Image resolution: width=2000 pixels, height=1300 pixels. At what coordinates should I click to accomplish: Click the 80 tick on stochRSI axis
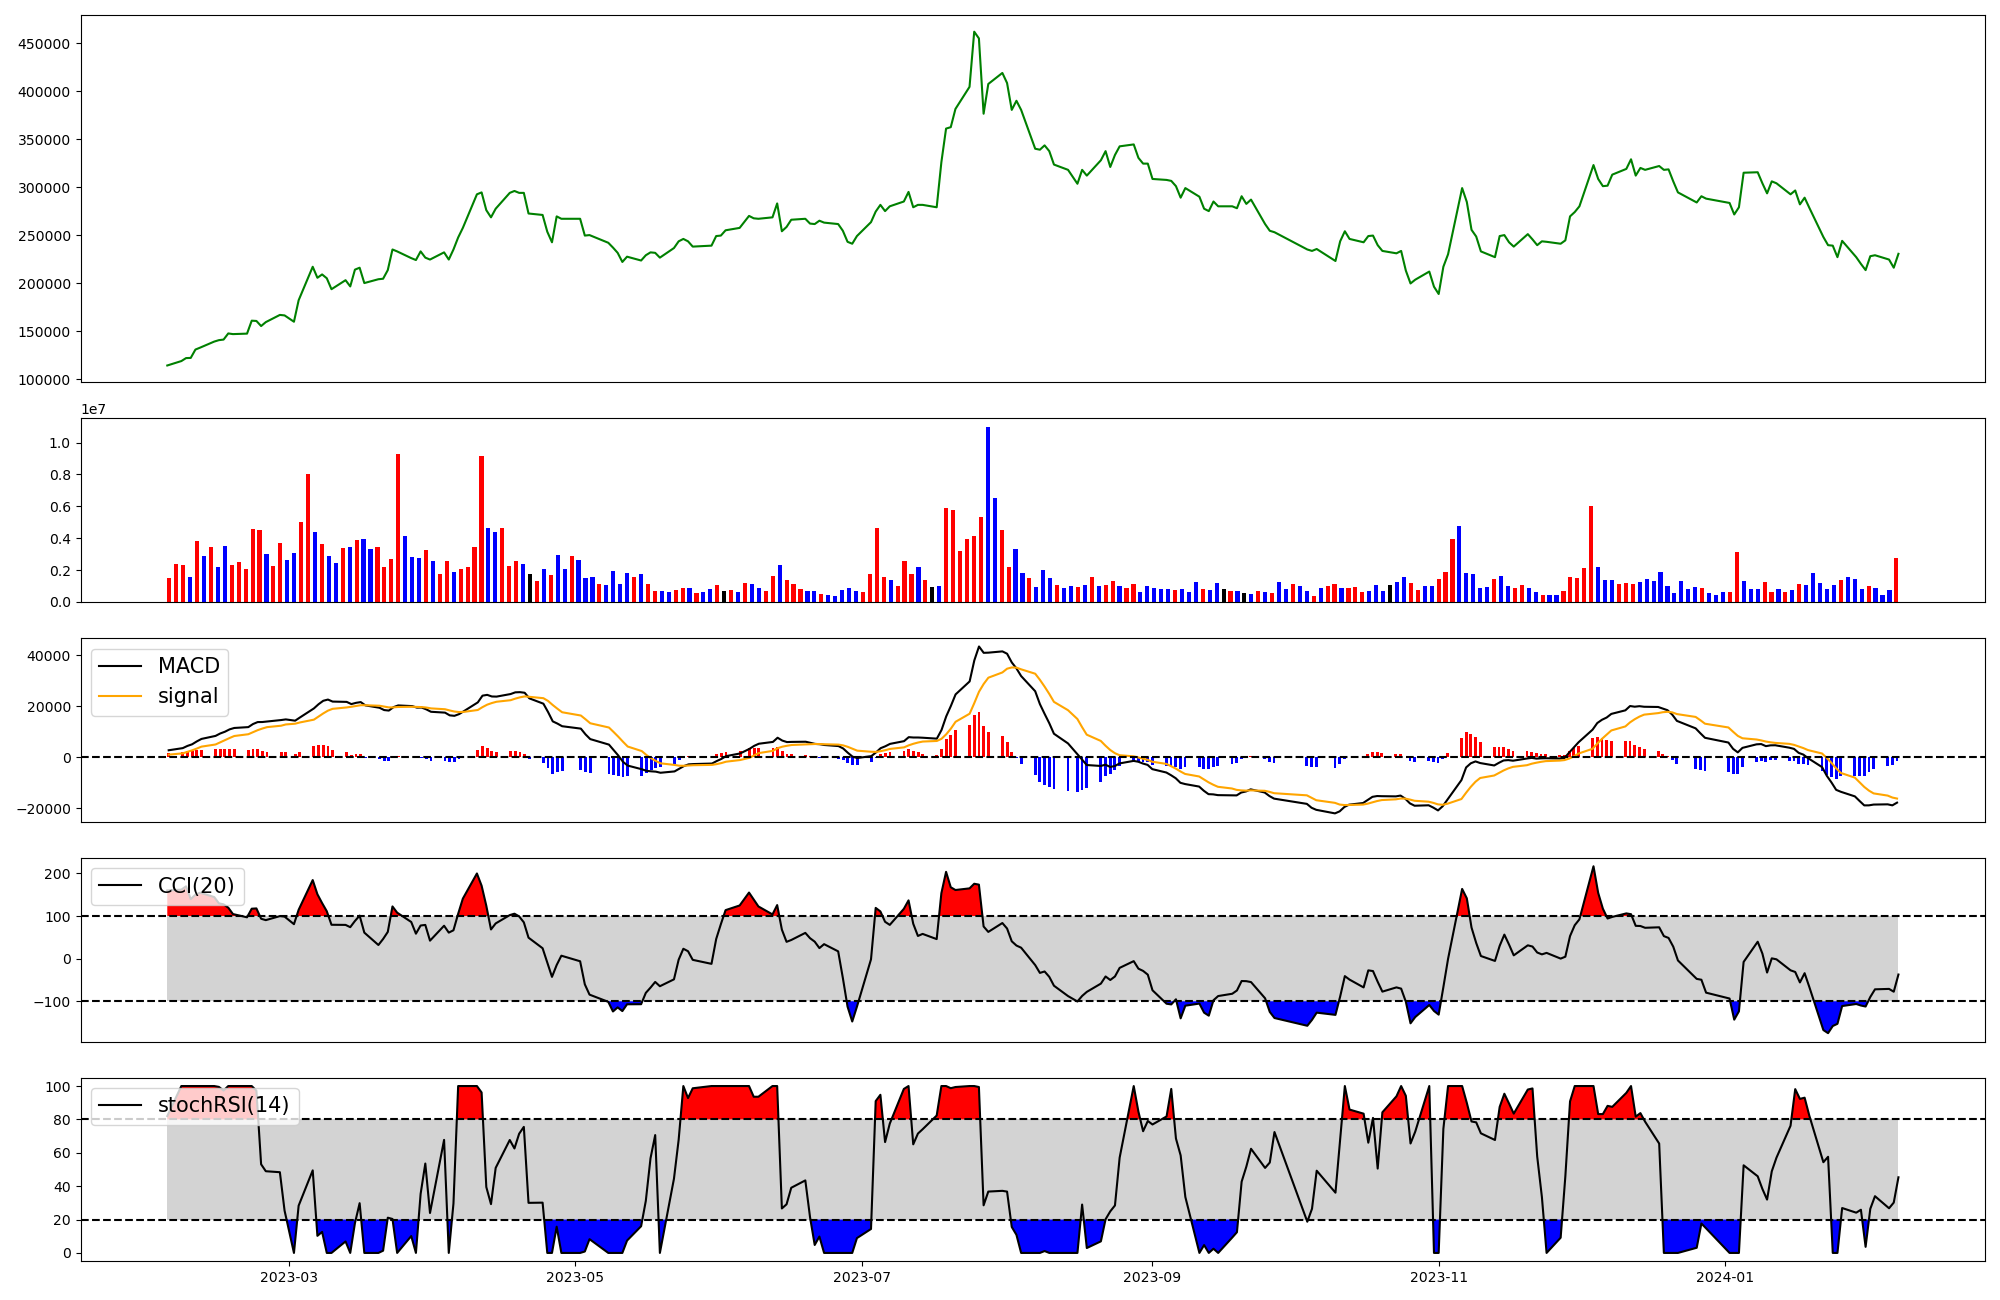(x=62, y=1120)
